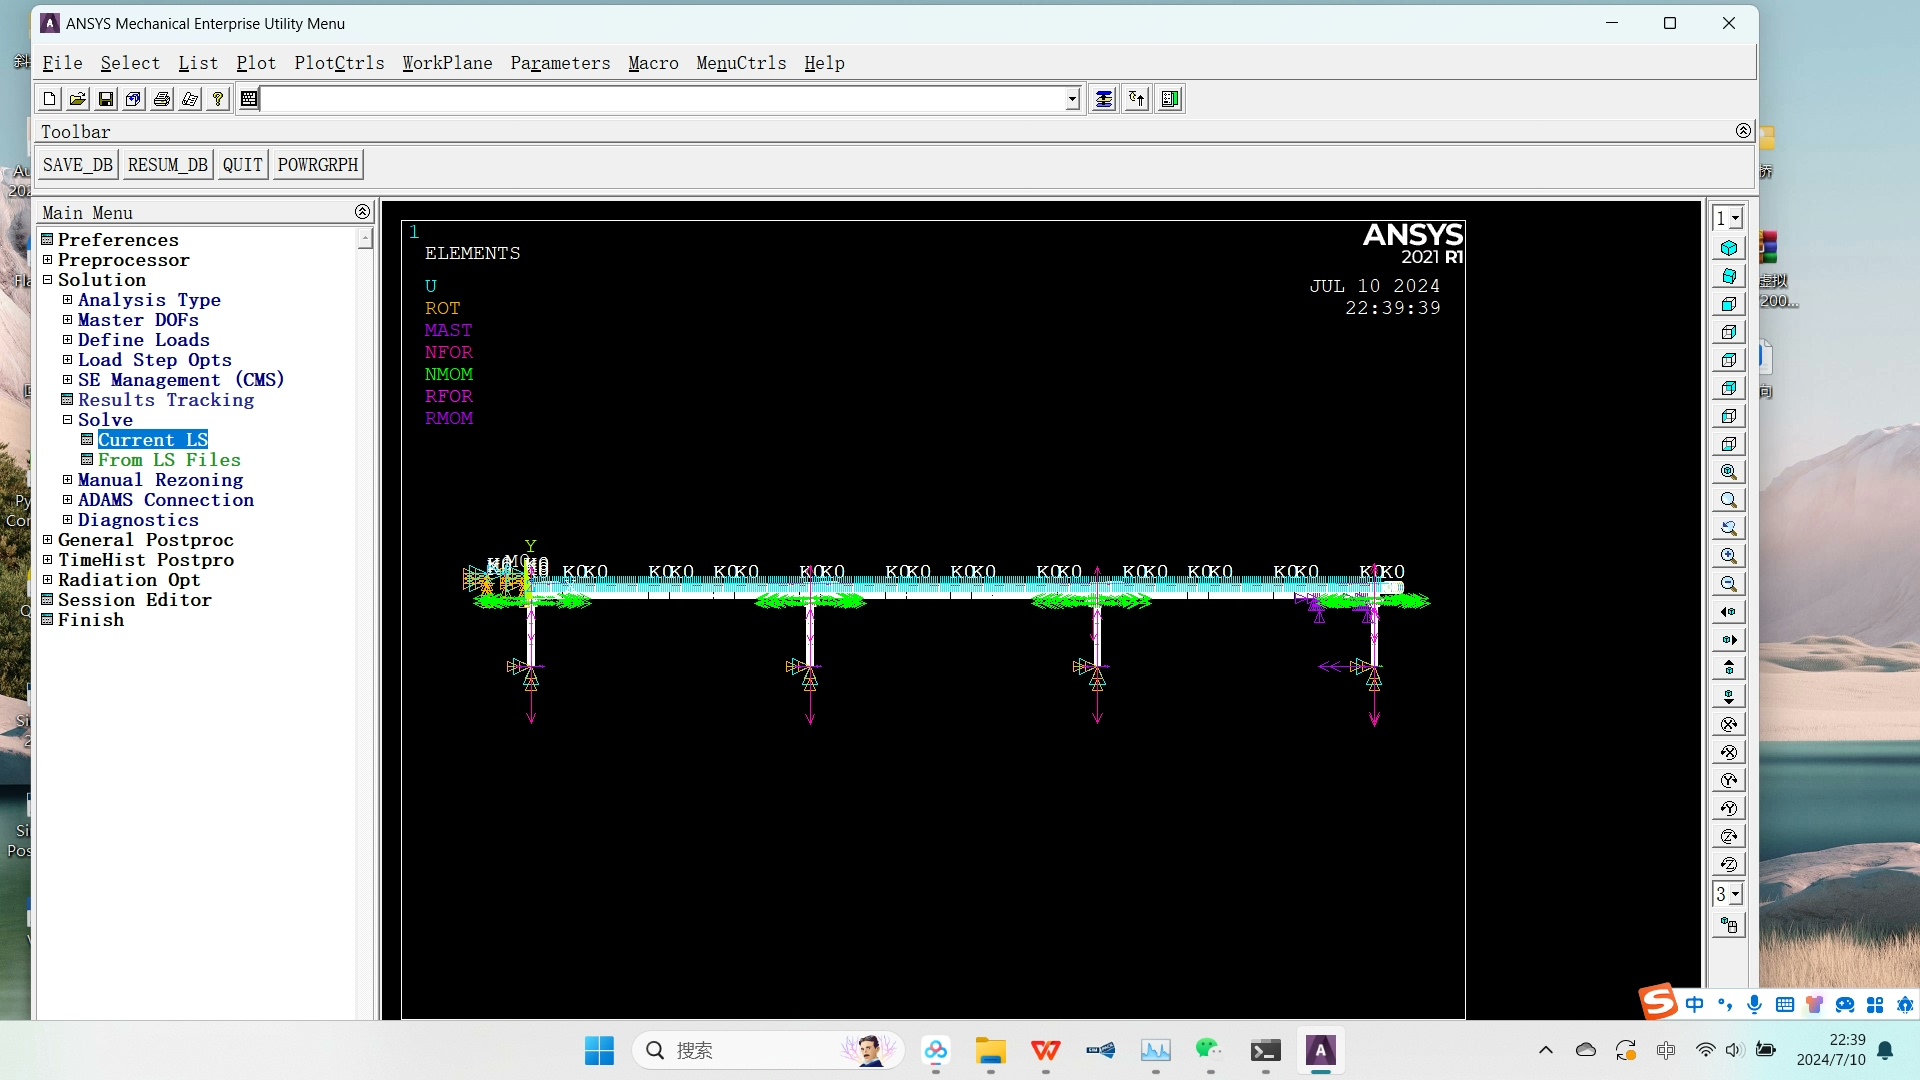Click in the command input field
This screenshot has width=1920, height=1080.
(x=663, y=99)
